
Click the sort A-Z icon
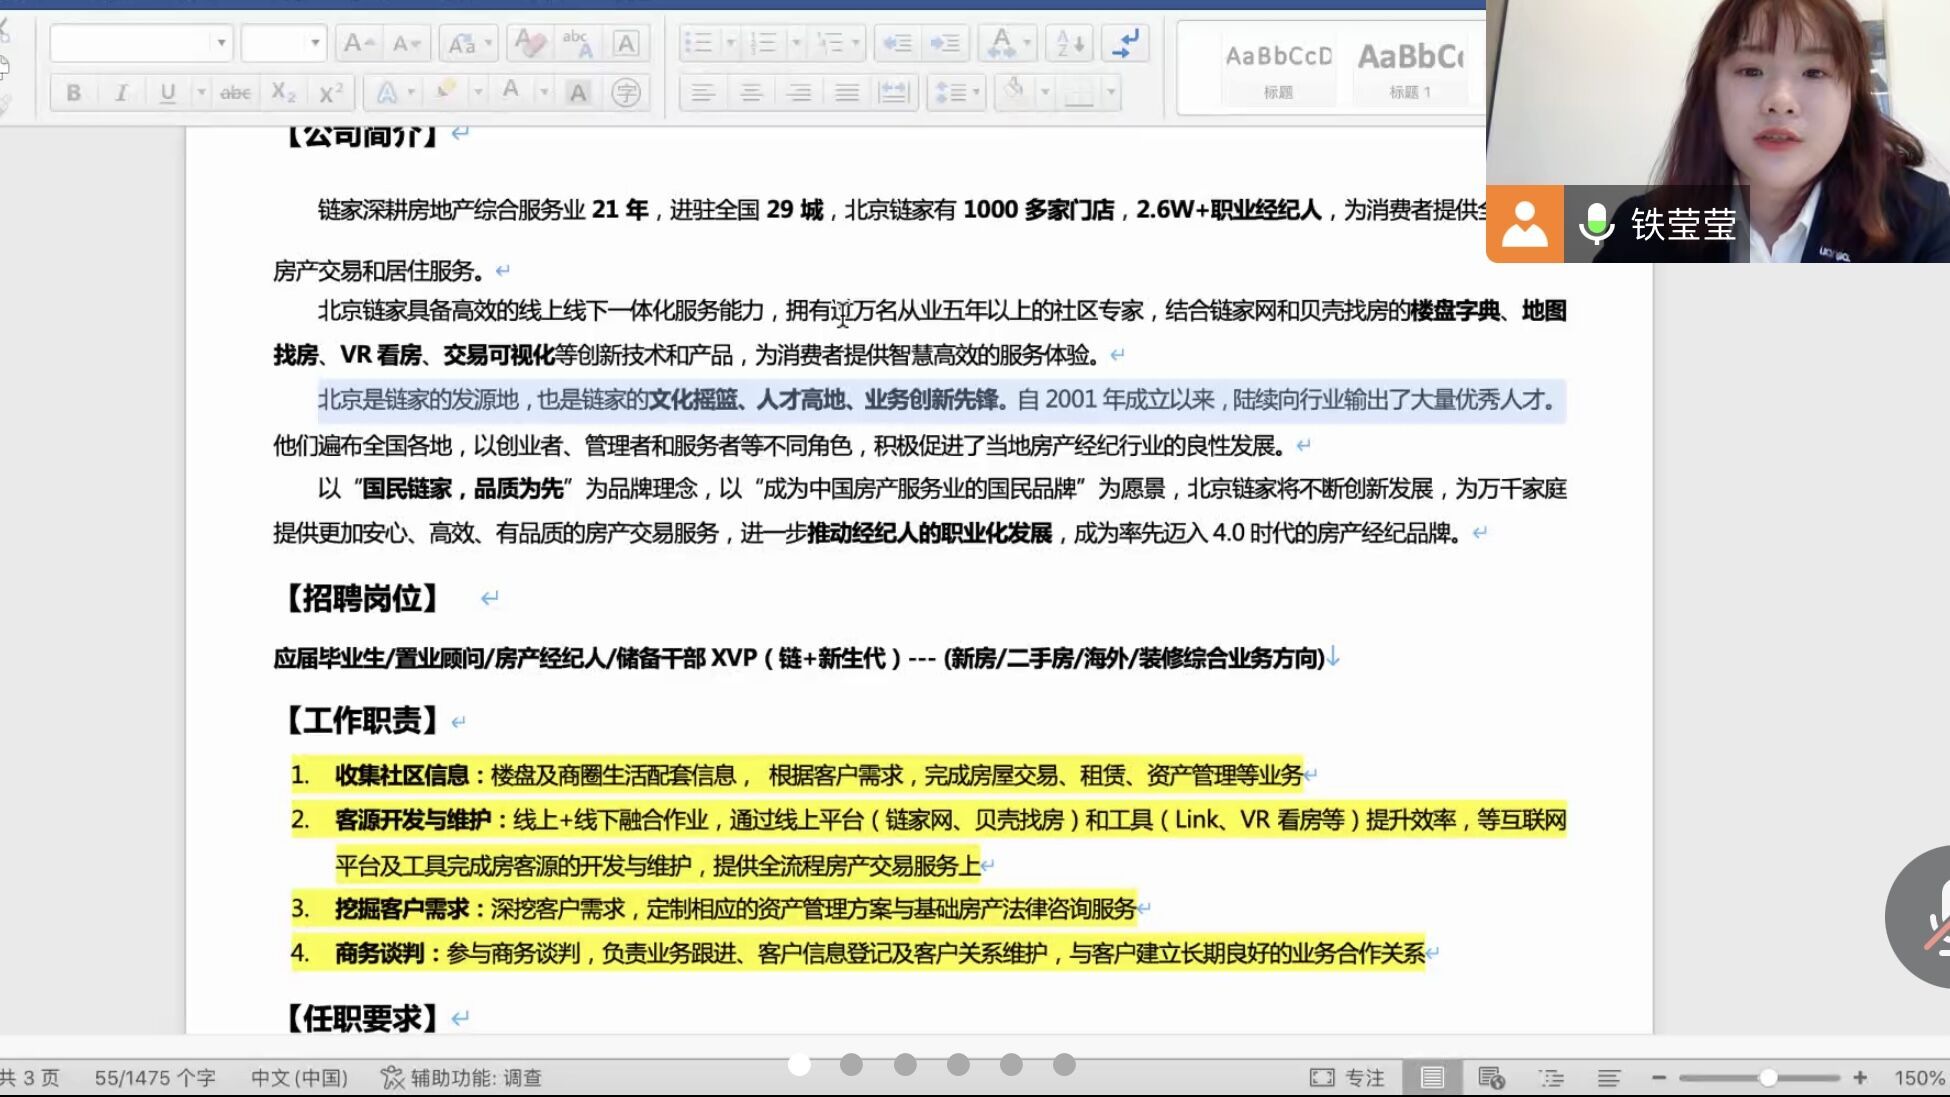pos(1070,43)
